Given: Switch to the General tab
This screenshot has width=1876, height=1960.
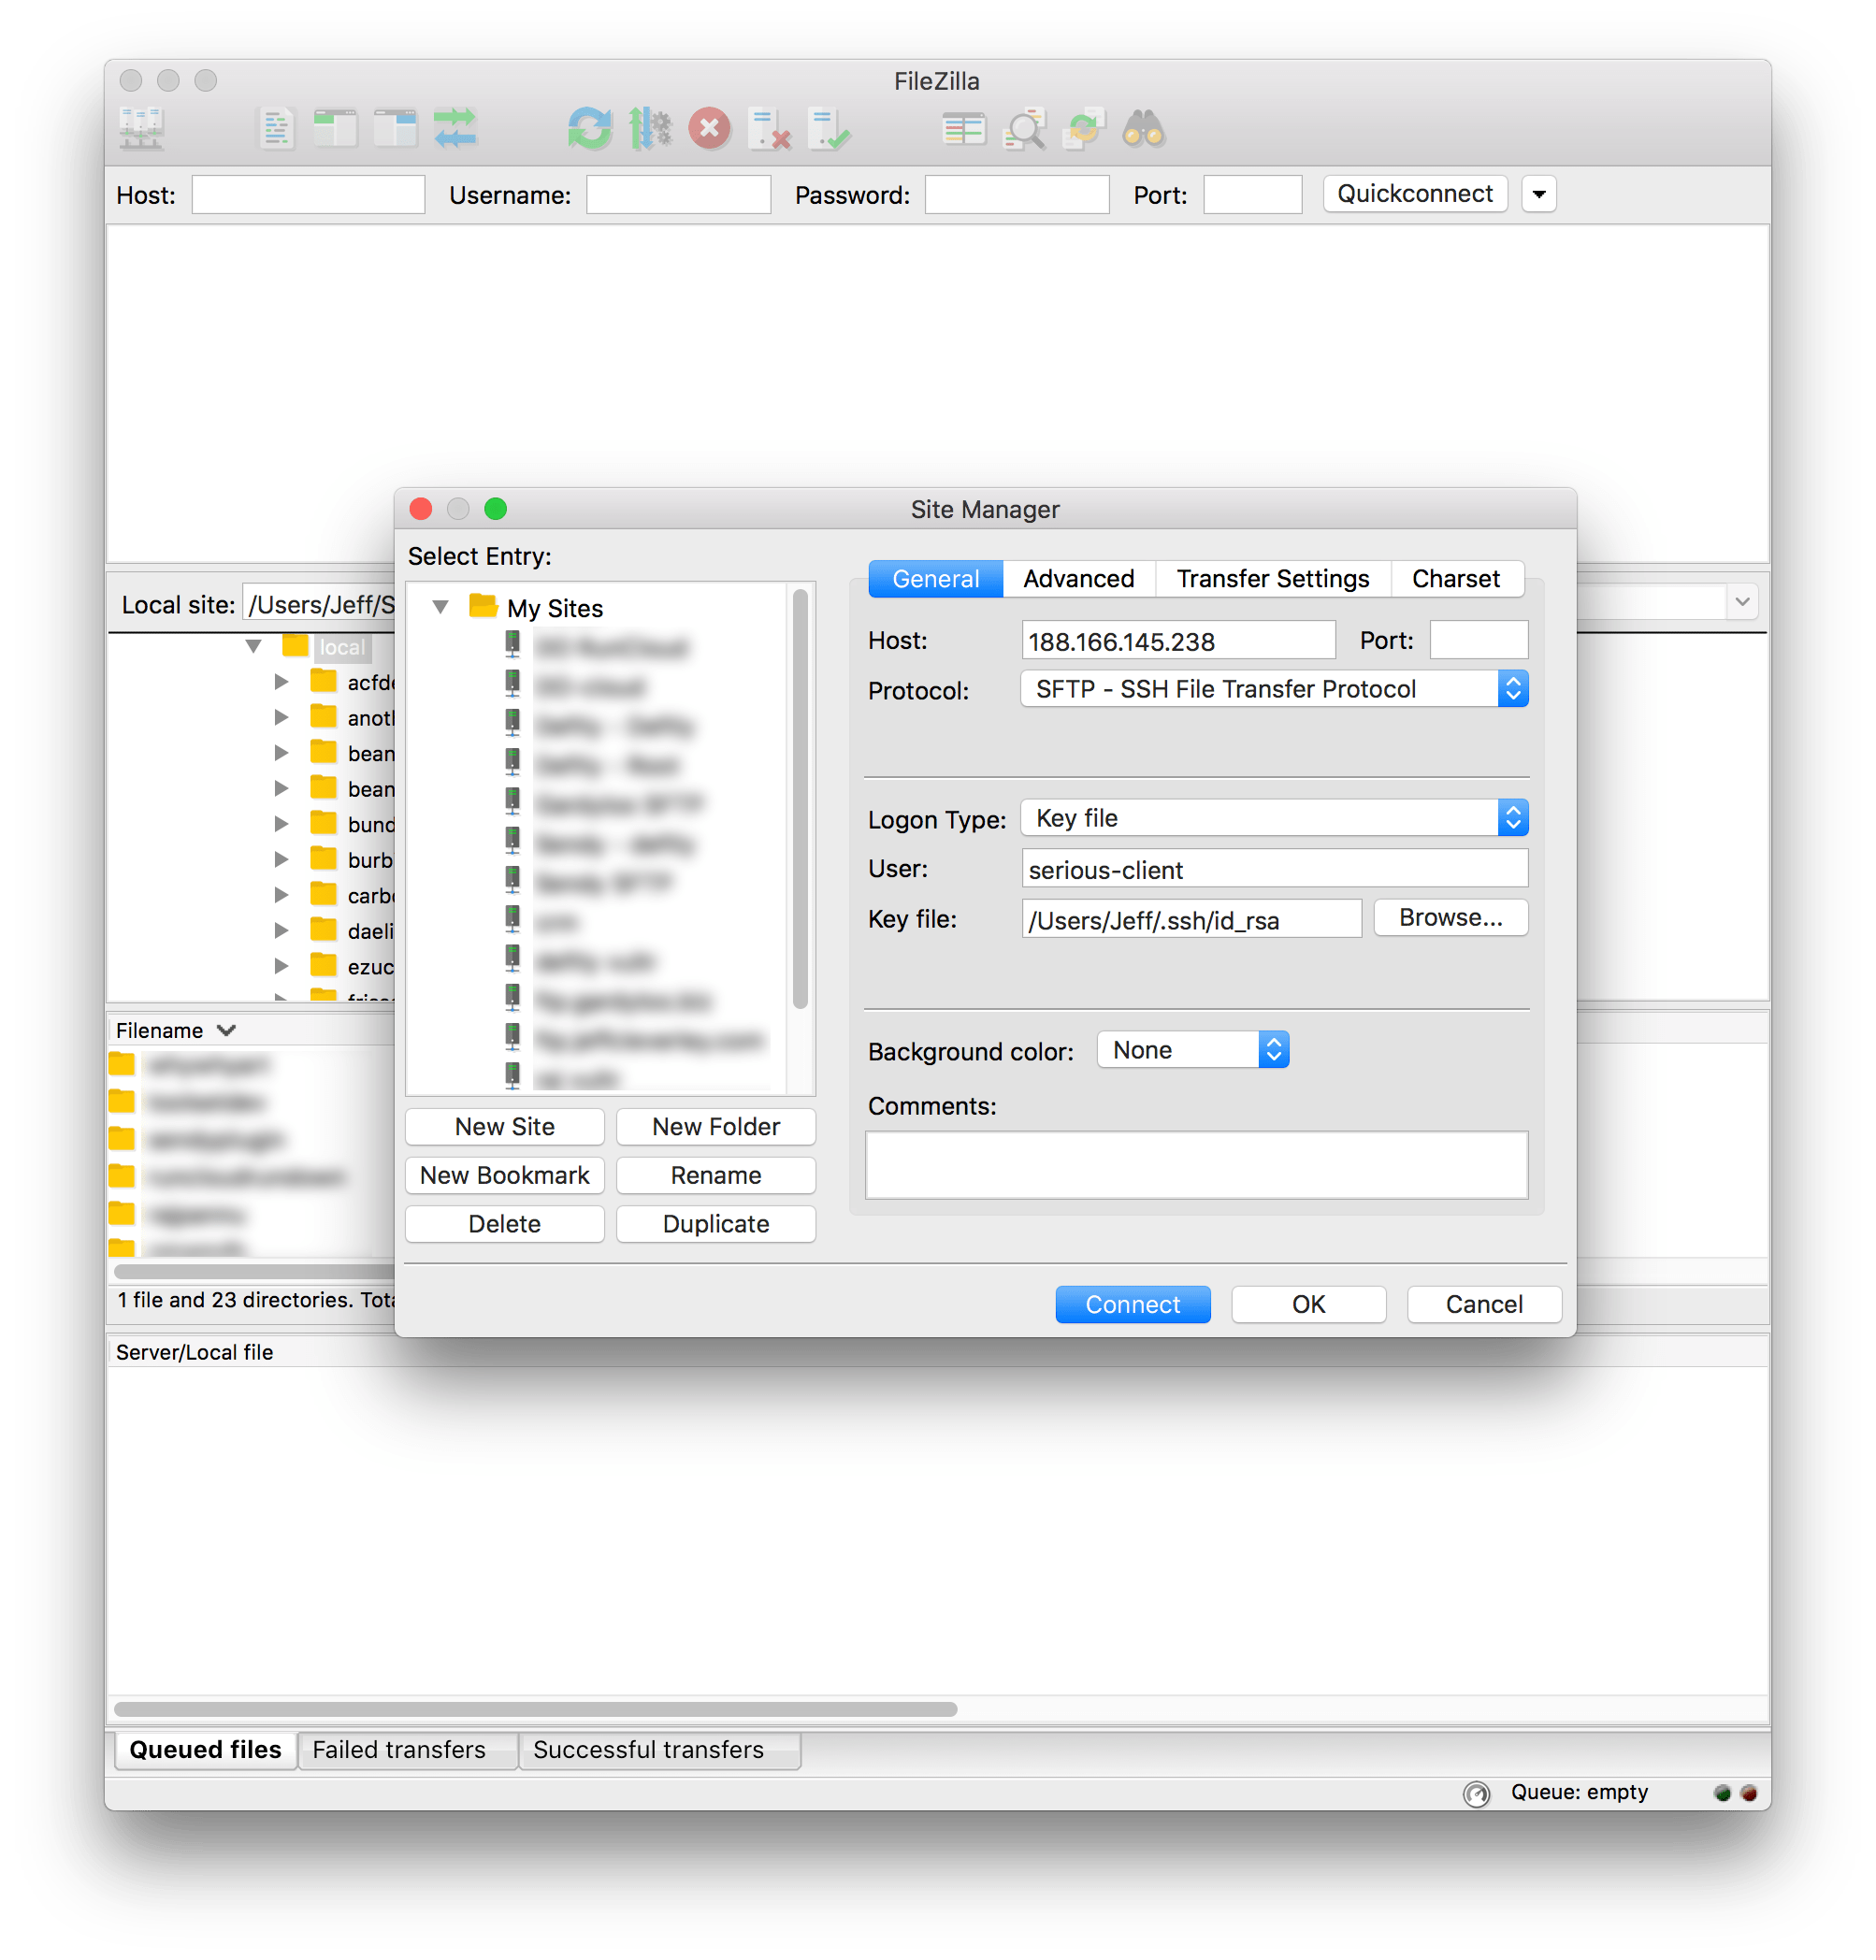Looking at the screenshot, I should 935,579.
